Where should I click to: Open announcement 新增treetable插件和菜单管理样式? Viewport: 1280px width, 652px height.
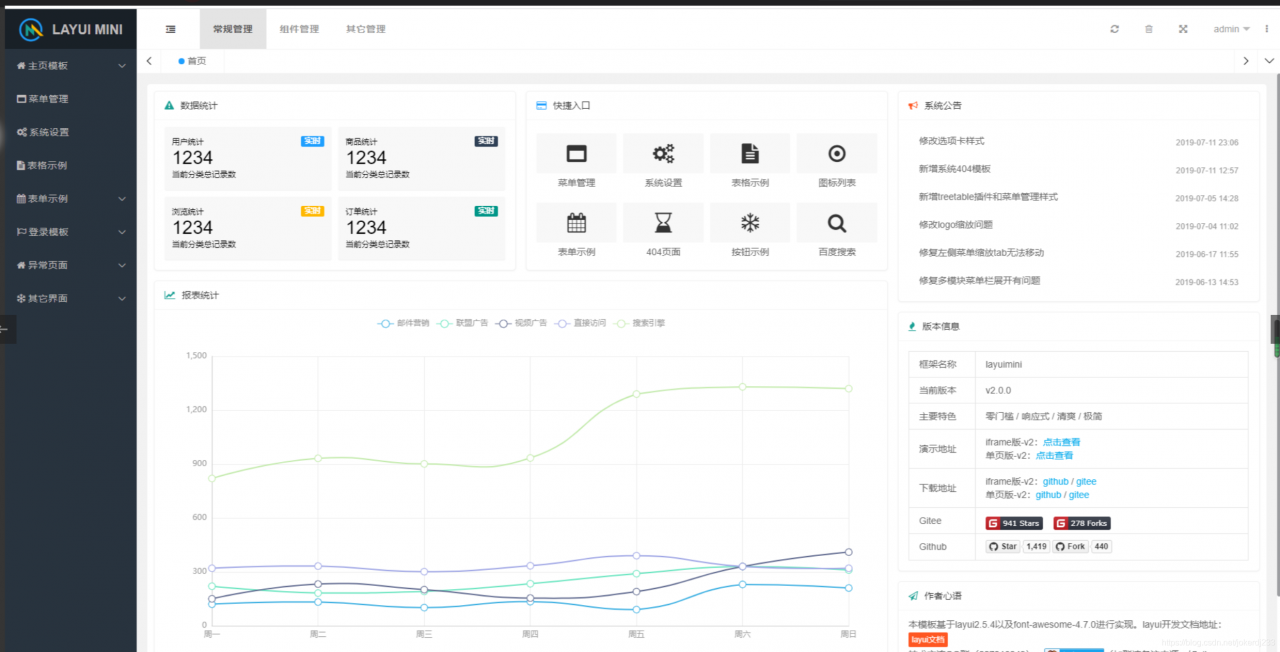pyautogui.click(x=988, y=197)
